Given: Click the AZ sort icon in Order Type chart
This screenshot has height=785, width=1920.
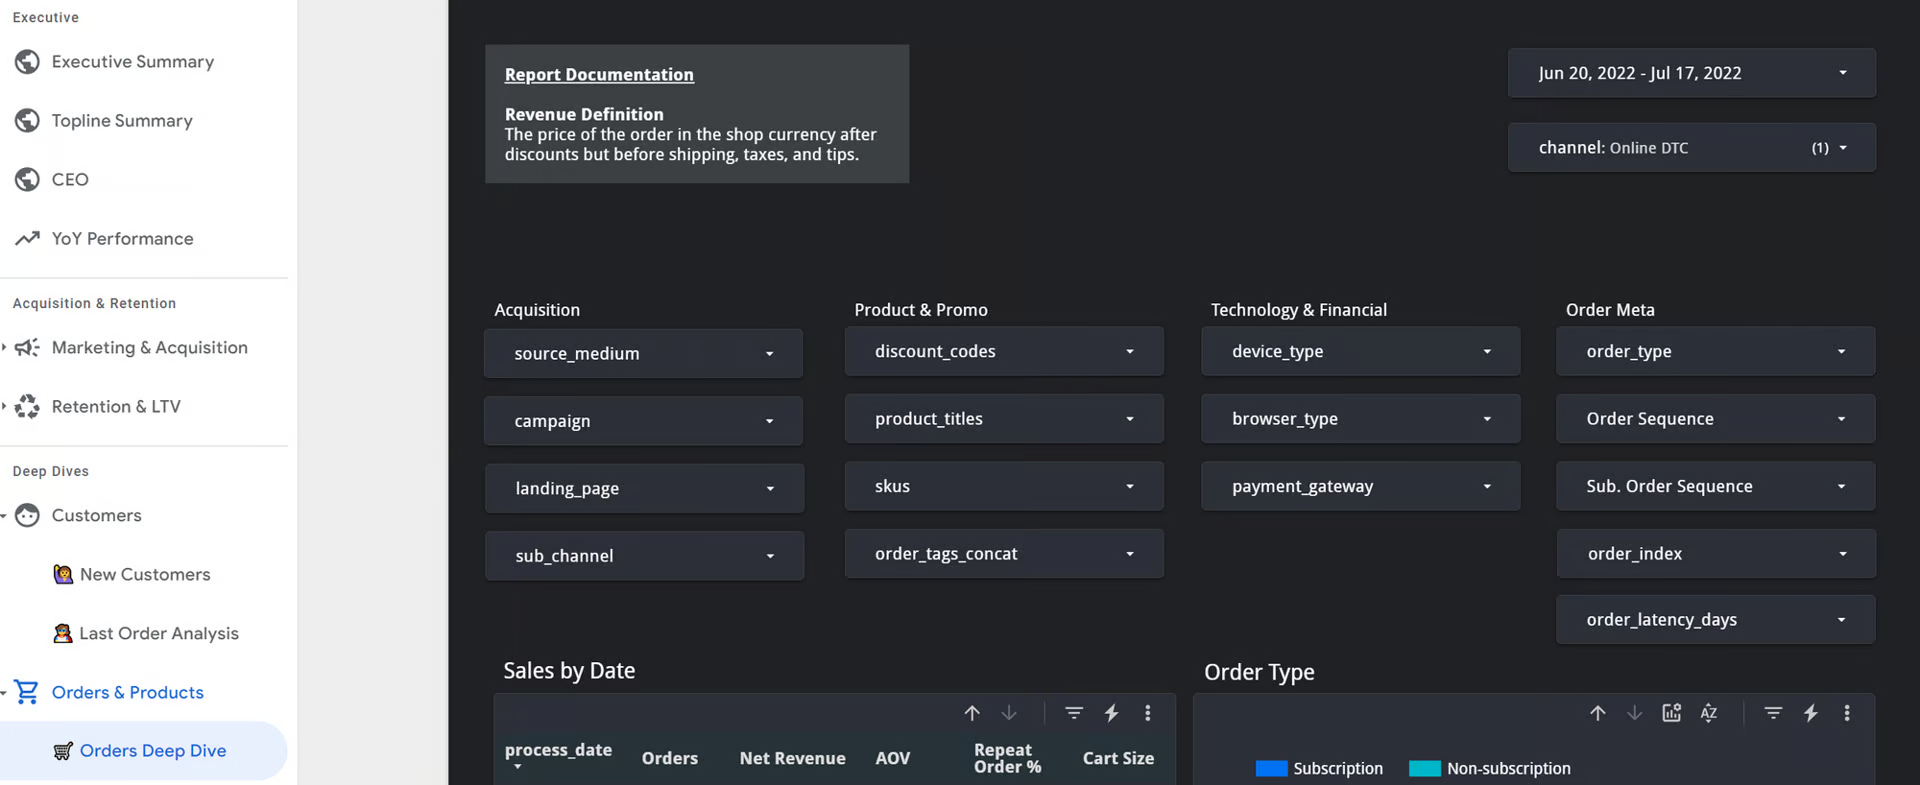Looking at the screenshot, I should pos(1709,713).
